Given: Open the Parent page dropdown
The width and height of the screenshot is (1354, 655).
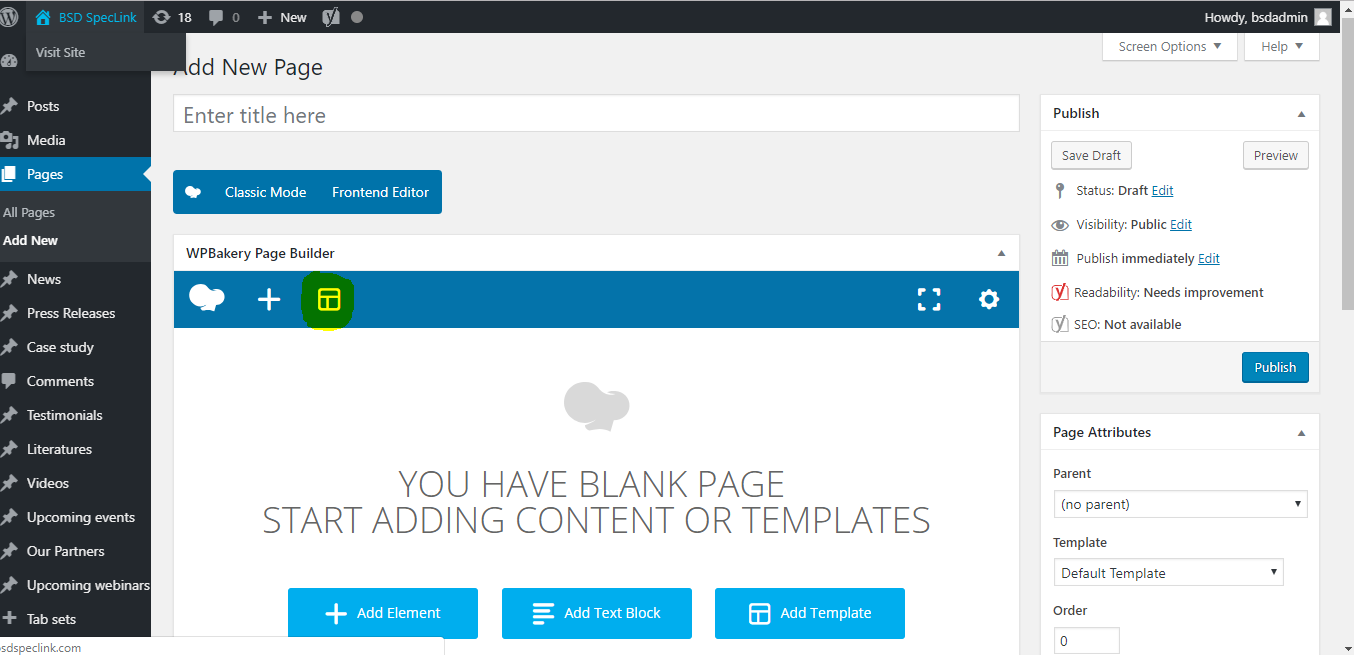Looking at the screenshot, I should pyautogui.click(x=1180, y=504).
